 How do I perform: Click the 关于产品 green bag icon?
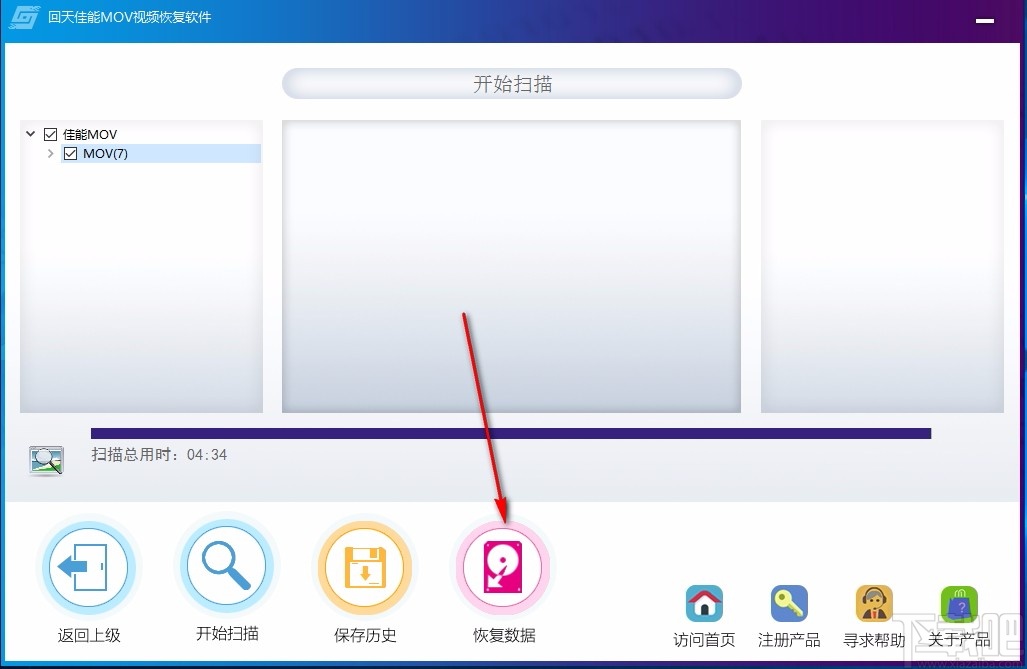pos(959,603)
